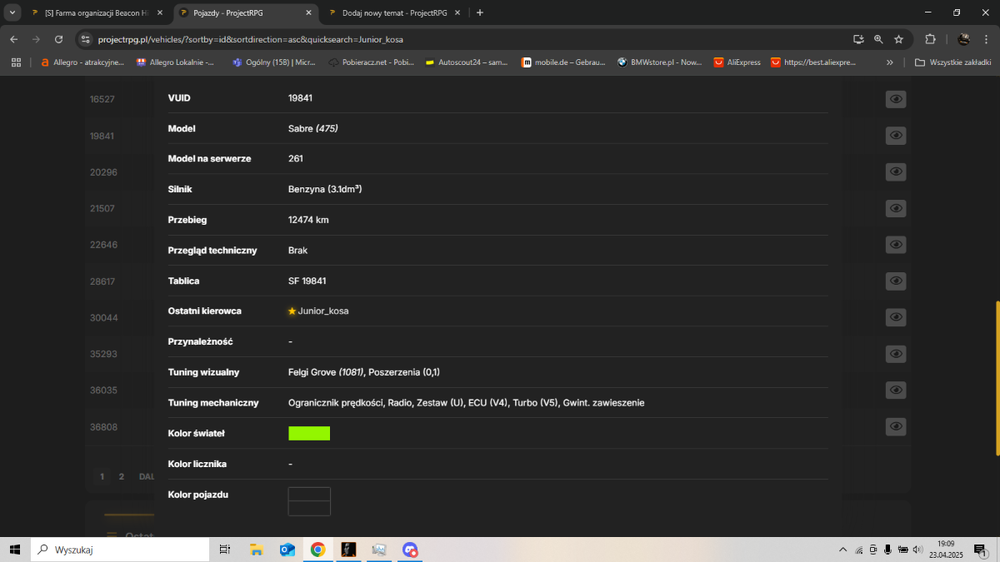The width and height of the screenshot is (1000, 562).
Task: Open eye icon on row 22646
Action: (x=895, y=244)
